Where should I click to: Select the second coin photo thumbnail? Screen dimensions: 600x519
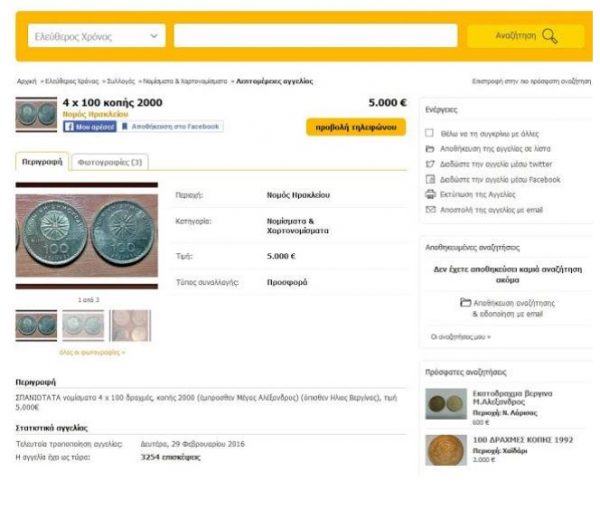83,326
